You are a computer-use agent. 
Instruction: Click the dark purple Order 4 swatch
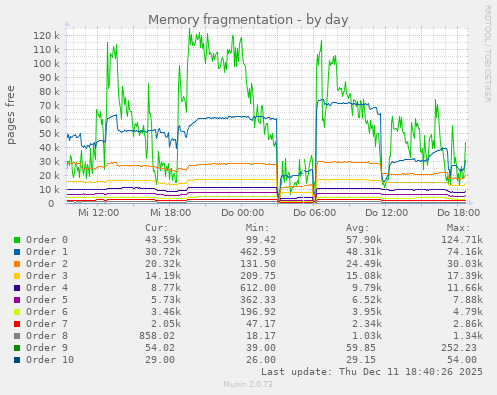[x=17, y=288]
